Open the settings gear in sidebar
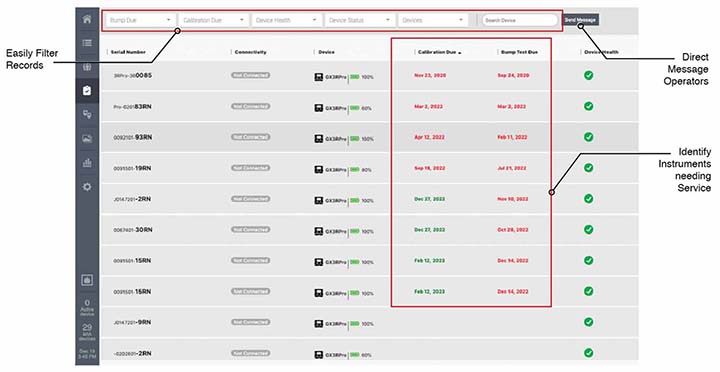This screenshot has width=720, height=372. coord(87,187)
